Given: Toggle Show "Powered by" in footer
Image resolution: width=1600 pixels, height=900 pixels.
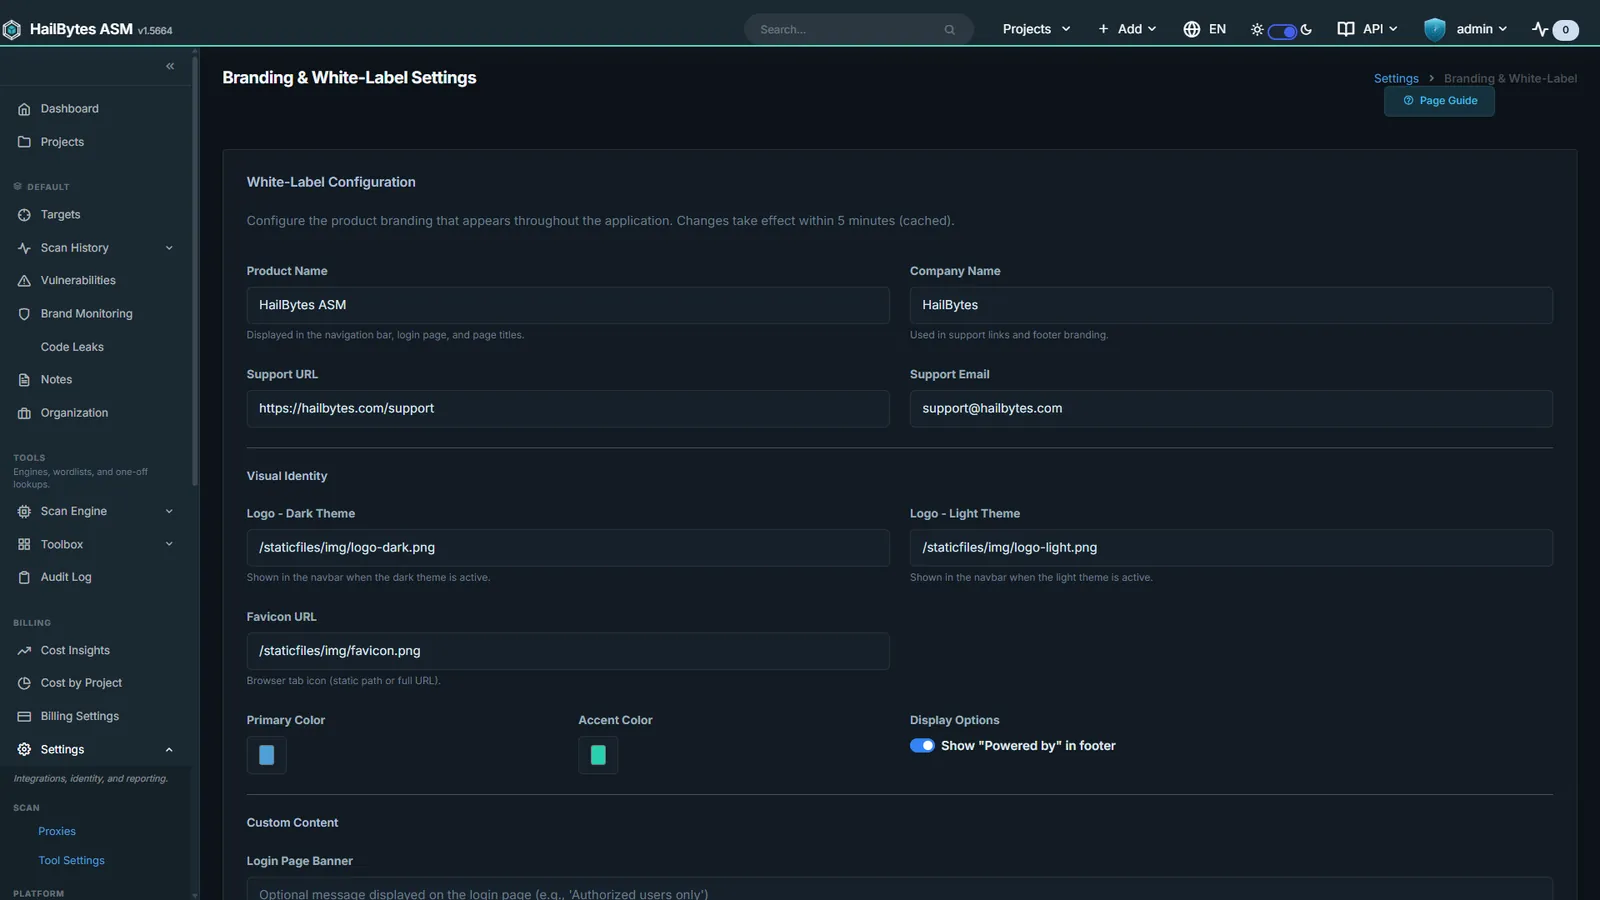Looking at the screenshot, I should [x=922, y=746].
